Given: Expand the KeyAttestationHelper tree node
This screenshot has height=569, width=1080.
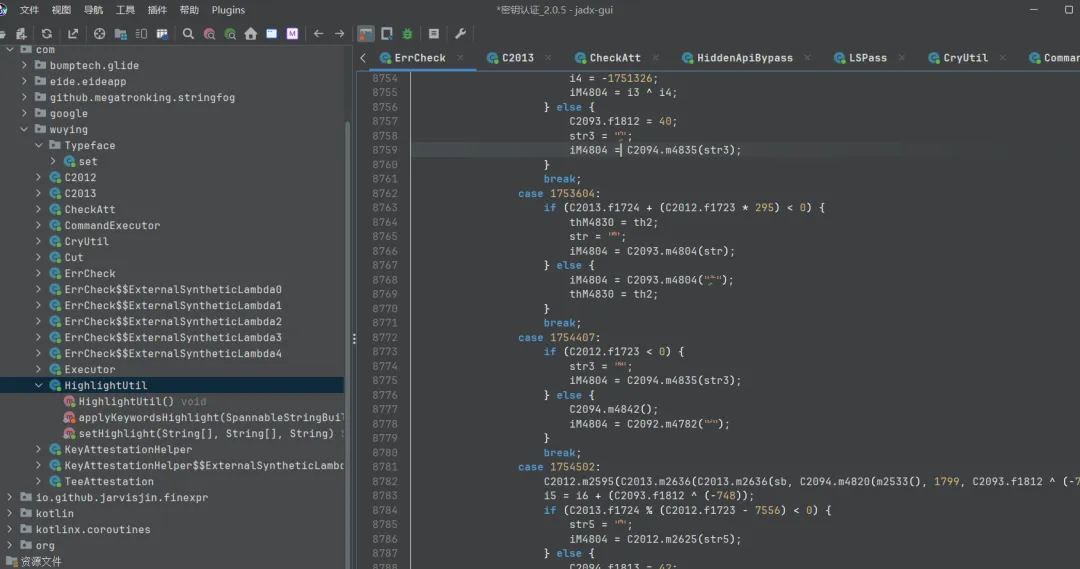Looking at the screenshot, I should 39,450.
